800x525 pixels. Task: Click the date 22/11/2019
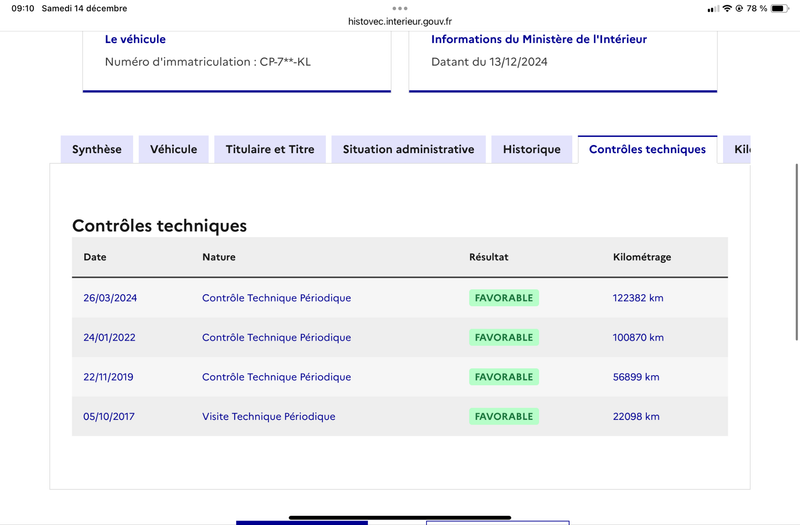108,377
